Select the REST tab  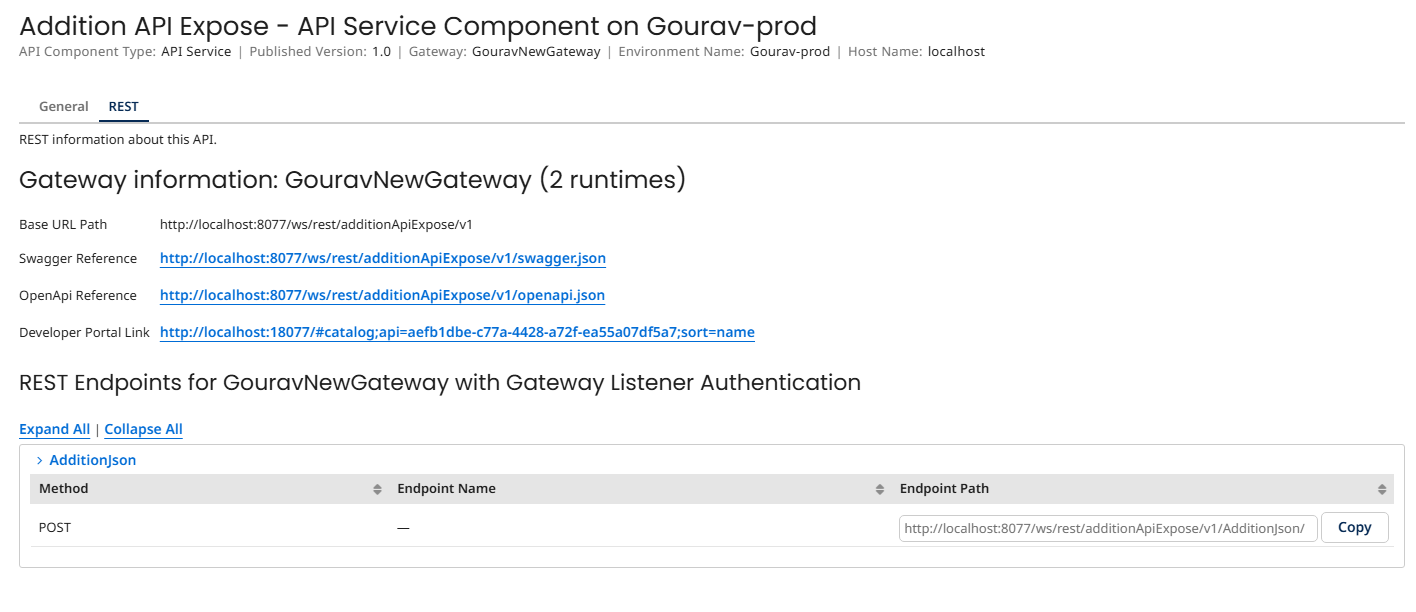[x=124, y=106]
